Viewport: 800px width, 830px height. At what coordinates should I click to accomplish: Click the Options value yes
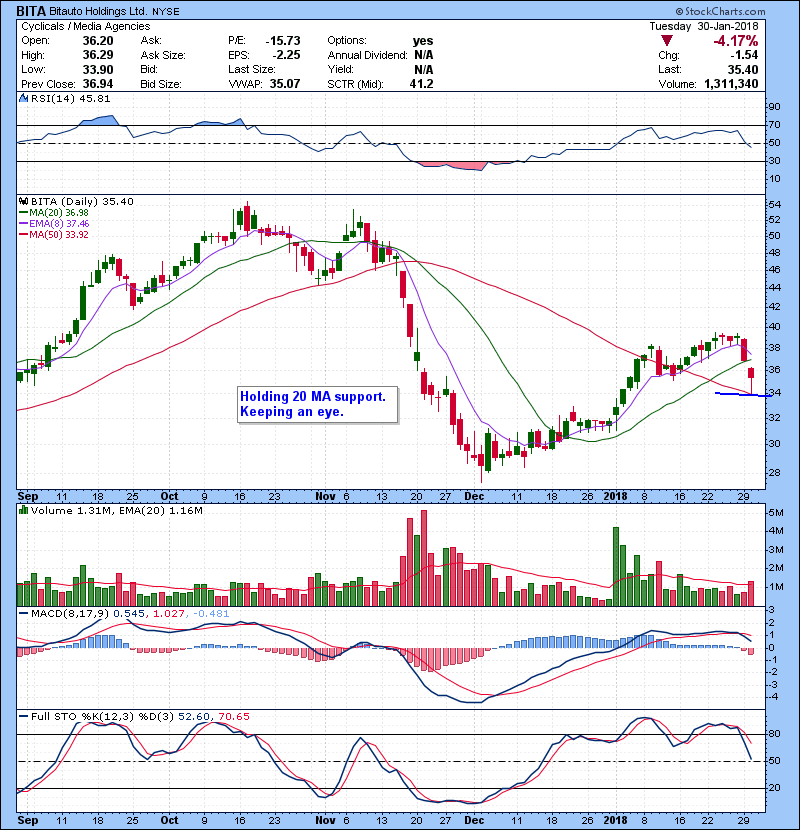point(423,41)
